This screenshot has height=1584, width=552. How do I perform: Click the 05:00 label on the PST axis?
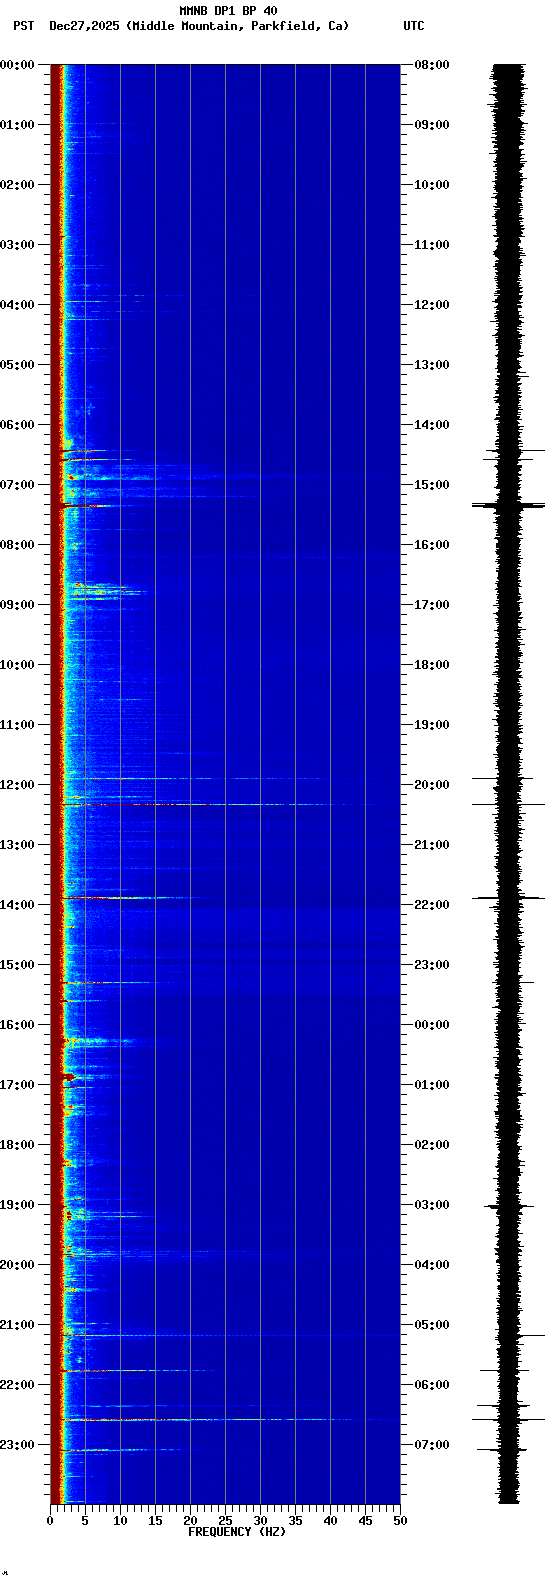point(17,365)
